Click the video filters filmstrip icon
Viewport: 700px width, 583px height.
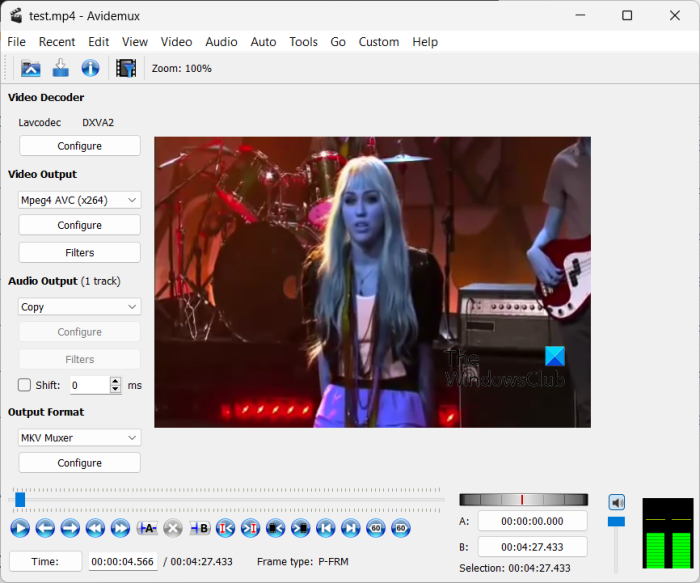click(x=126, y=68)
